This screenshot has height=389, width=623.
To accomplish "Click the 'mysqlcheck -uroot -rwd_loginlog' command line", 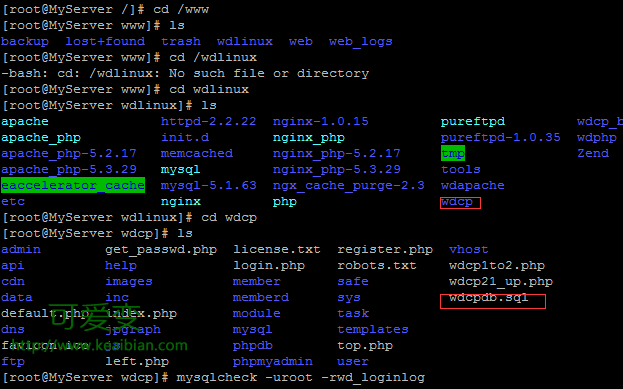I will coord(301,377).
